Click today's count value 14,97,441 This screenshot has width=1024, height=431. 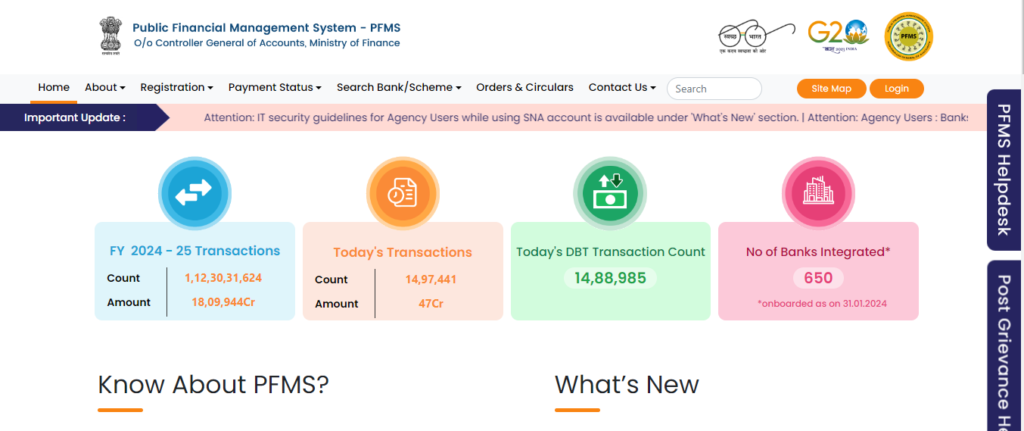click(430, 279)
